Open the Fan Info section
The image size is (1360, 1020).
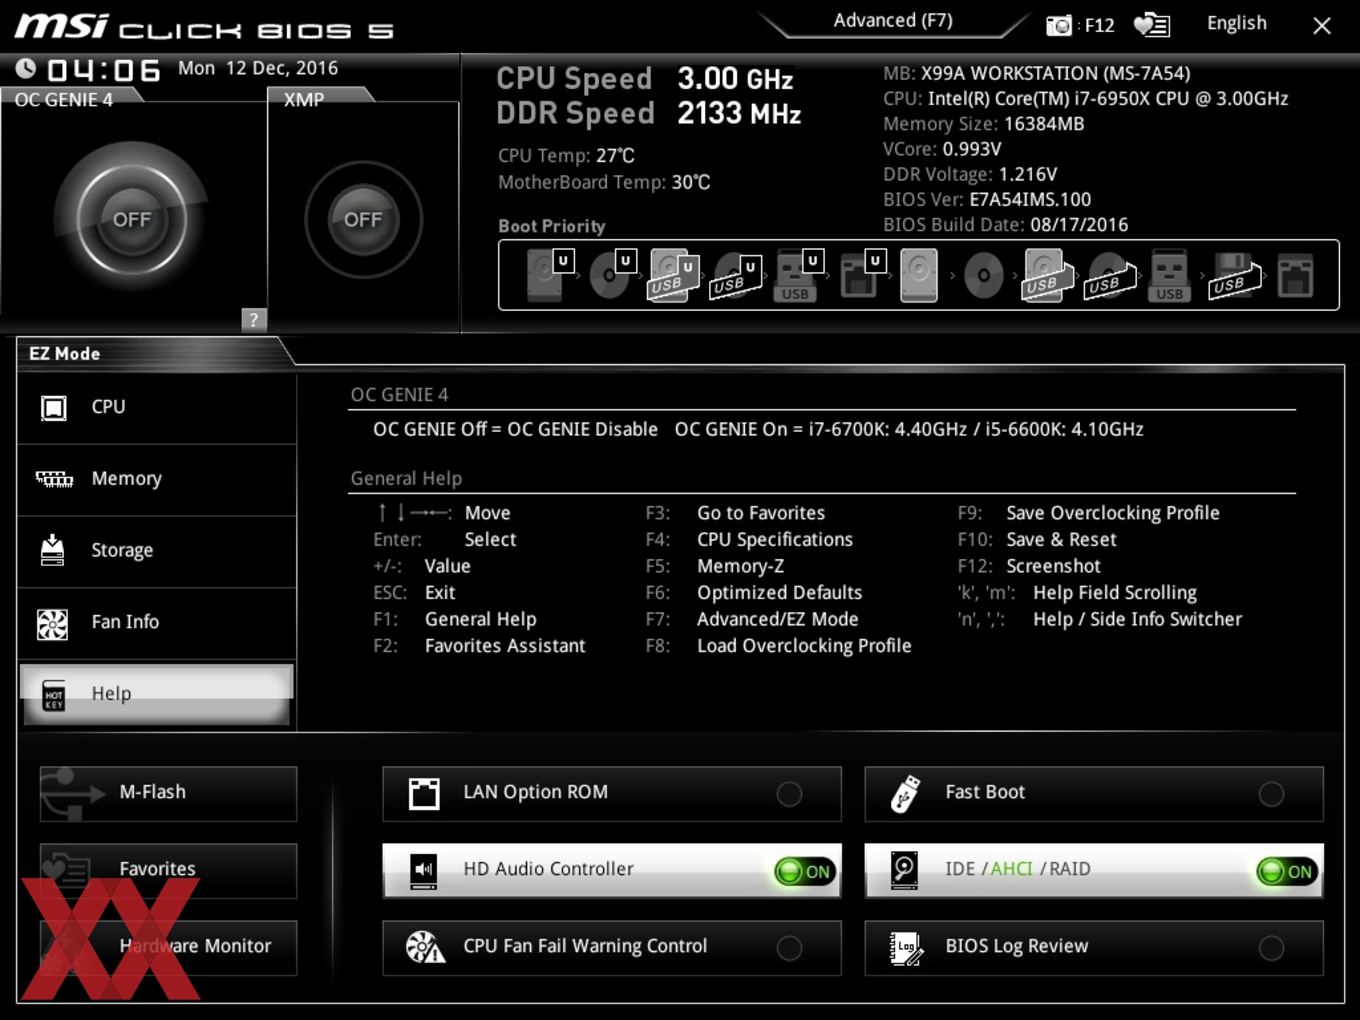click(157, 623)
